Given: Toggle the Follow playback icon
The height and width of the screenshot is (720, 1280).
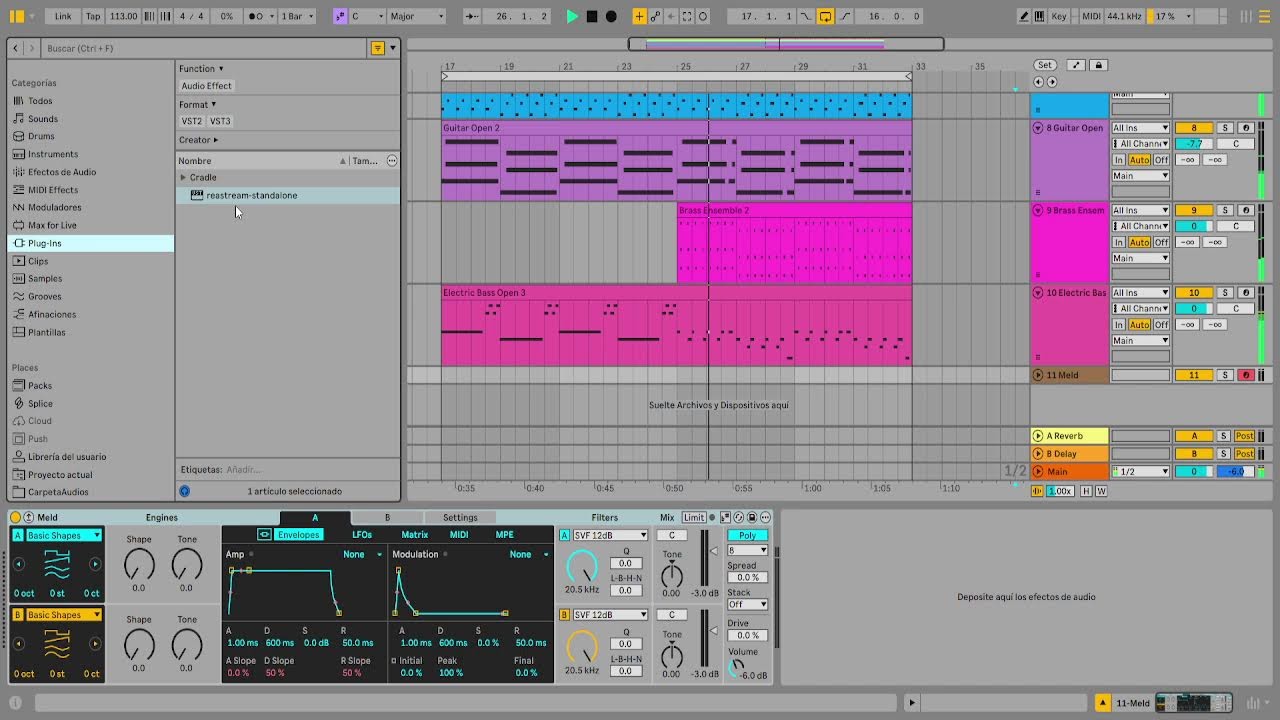Looking at the screenshot, I should 473,16.
